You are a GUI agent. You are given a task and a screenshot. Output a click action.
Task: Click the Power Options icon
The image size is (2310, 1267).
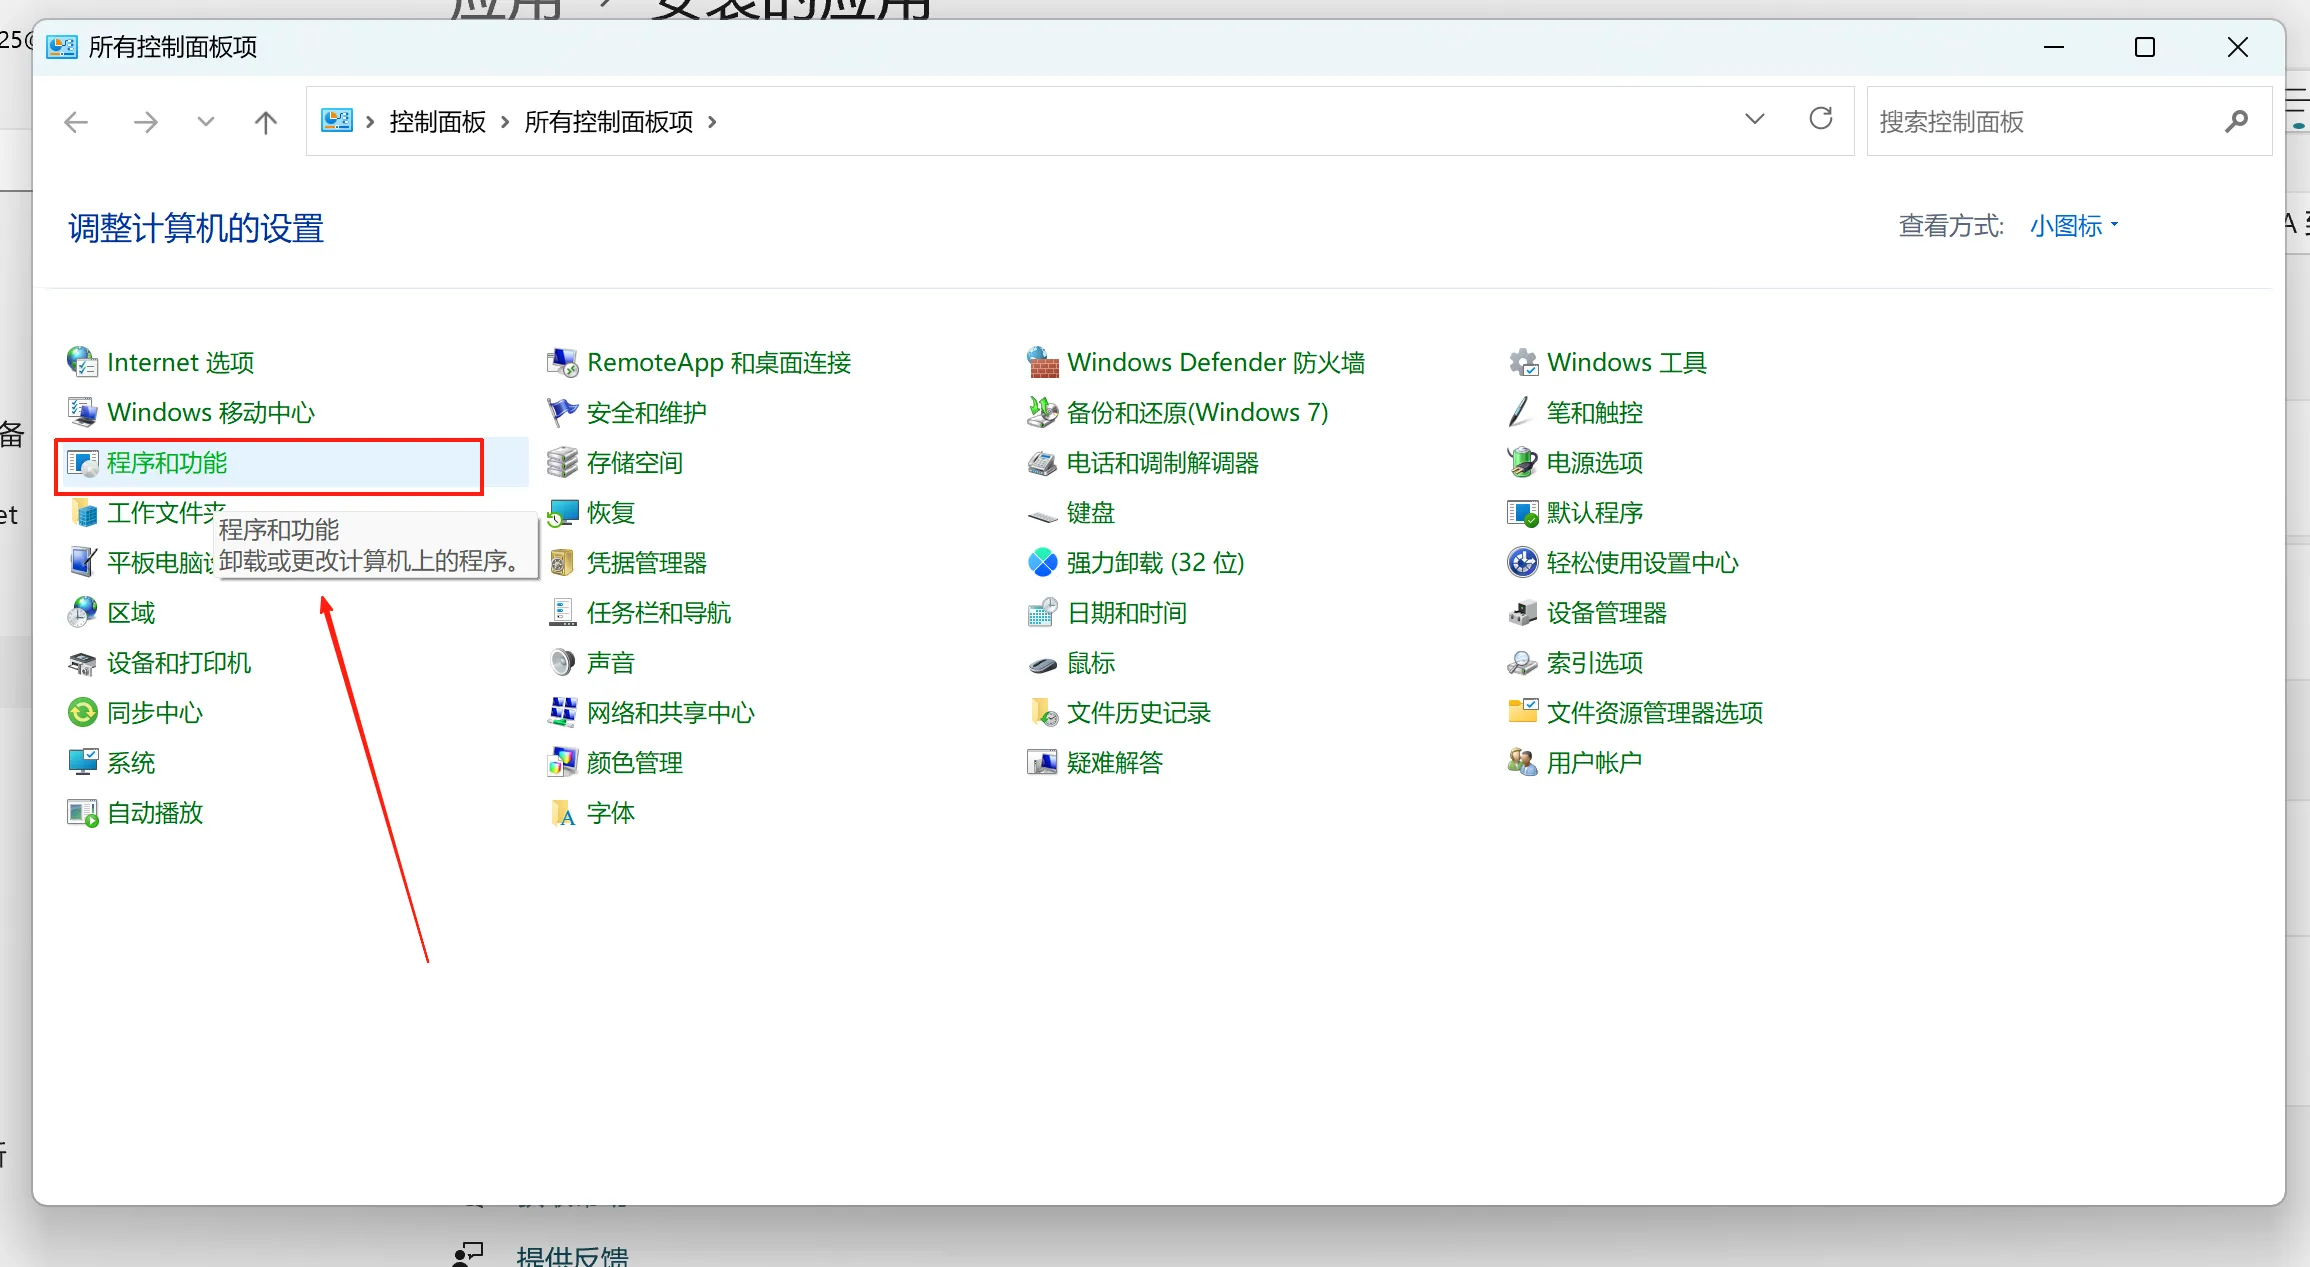pyautogui.click(x=1522, y=462)
